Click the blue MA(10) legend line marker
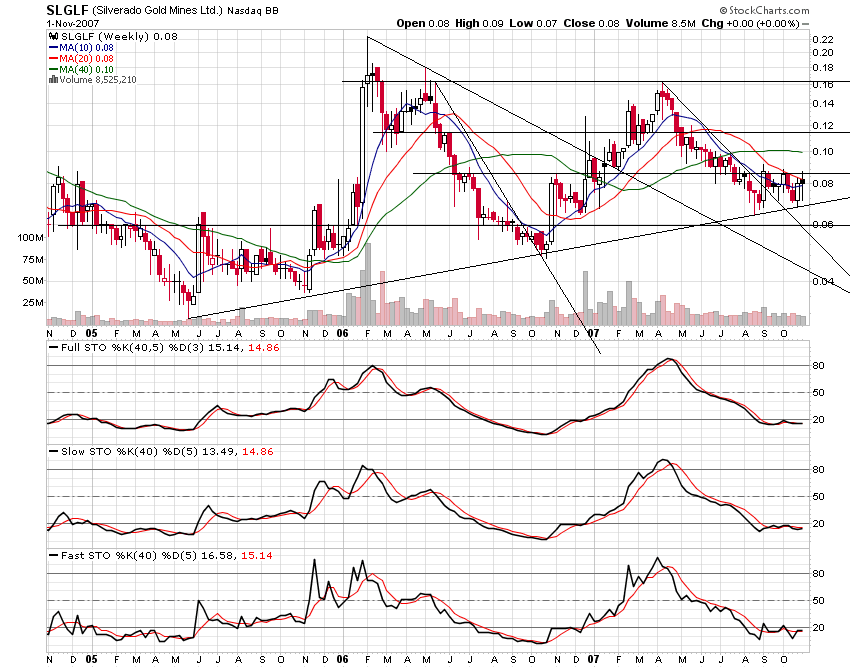The width and height of the screenshot is (850, 668). point(53,48)
